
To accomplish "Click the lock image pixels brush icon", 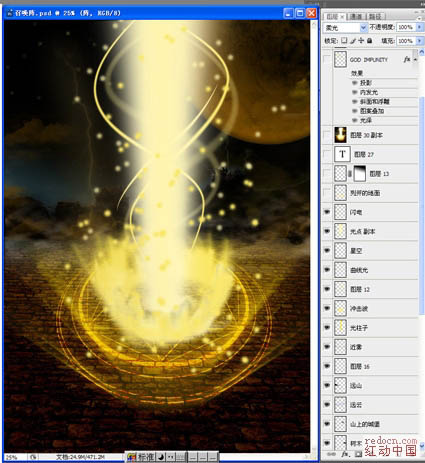I will click(353, 41).
